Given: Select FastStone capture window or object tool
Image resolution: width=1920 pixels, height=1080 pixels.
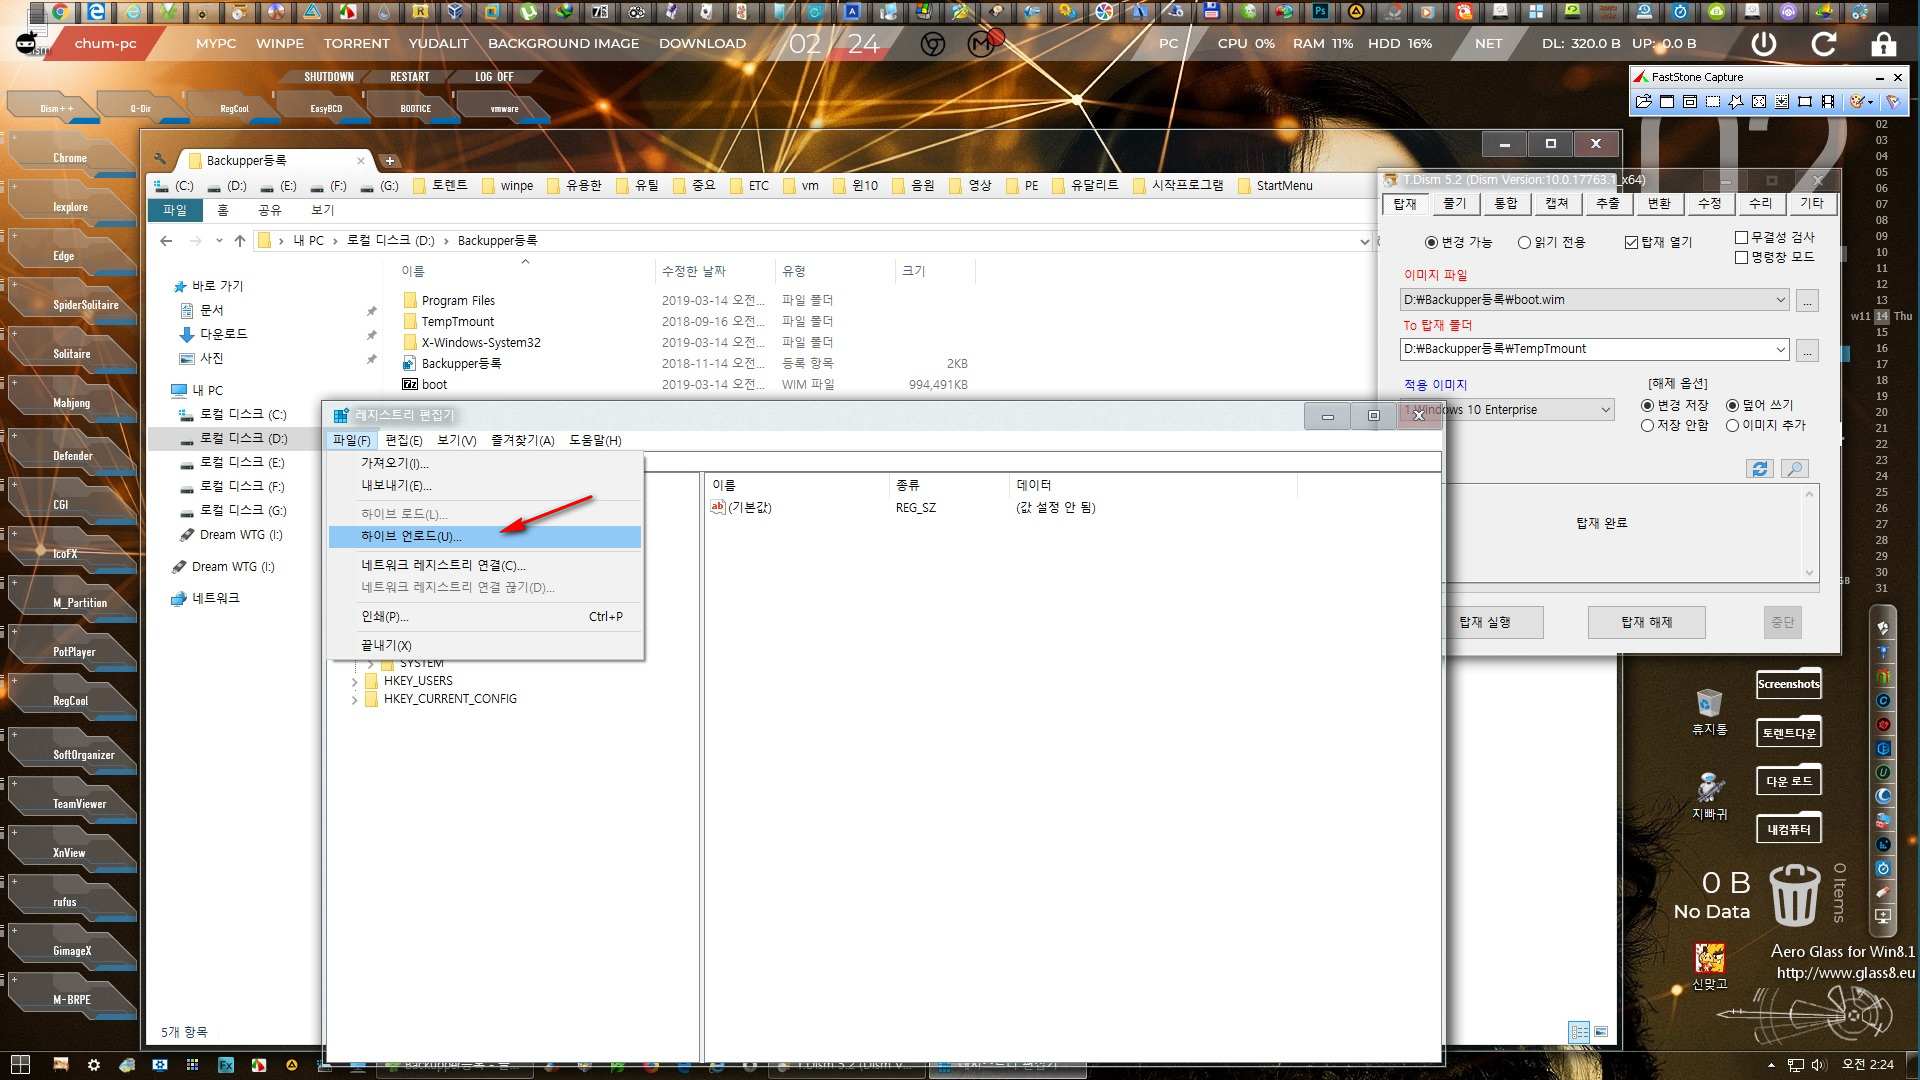Looking at the screenshot, I should tap(1690, 102).
